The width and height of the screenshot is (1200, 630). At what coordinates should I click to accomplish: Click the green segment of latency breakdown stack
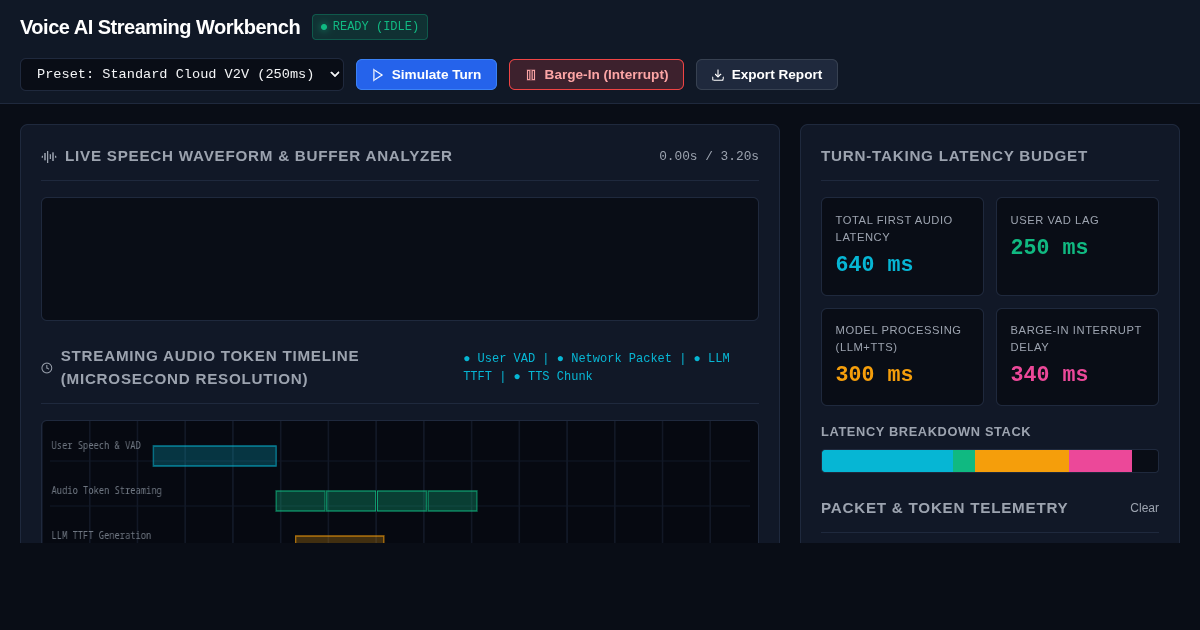tap(964, 461)
